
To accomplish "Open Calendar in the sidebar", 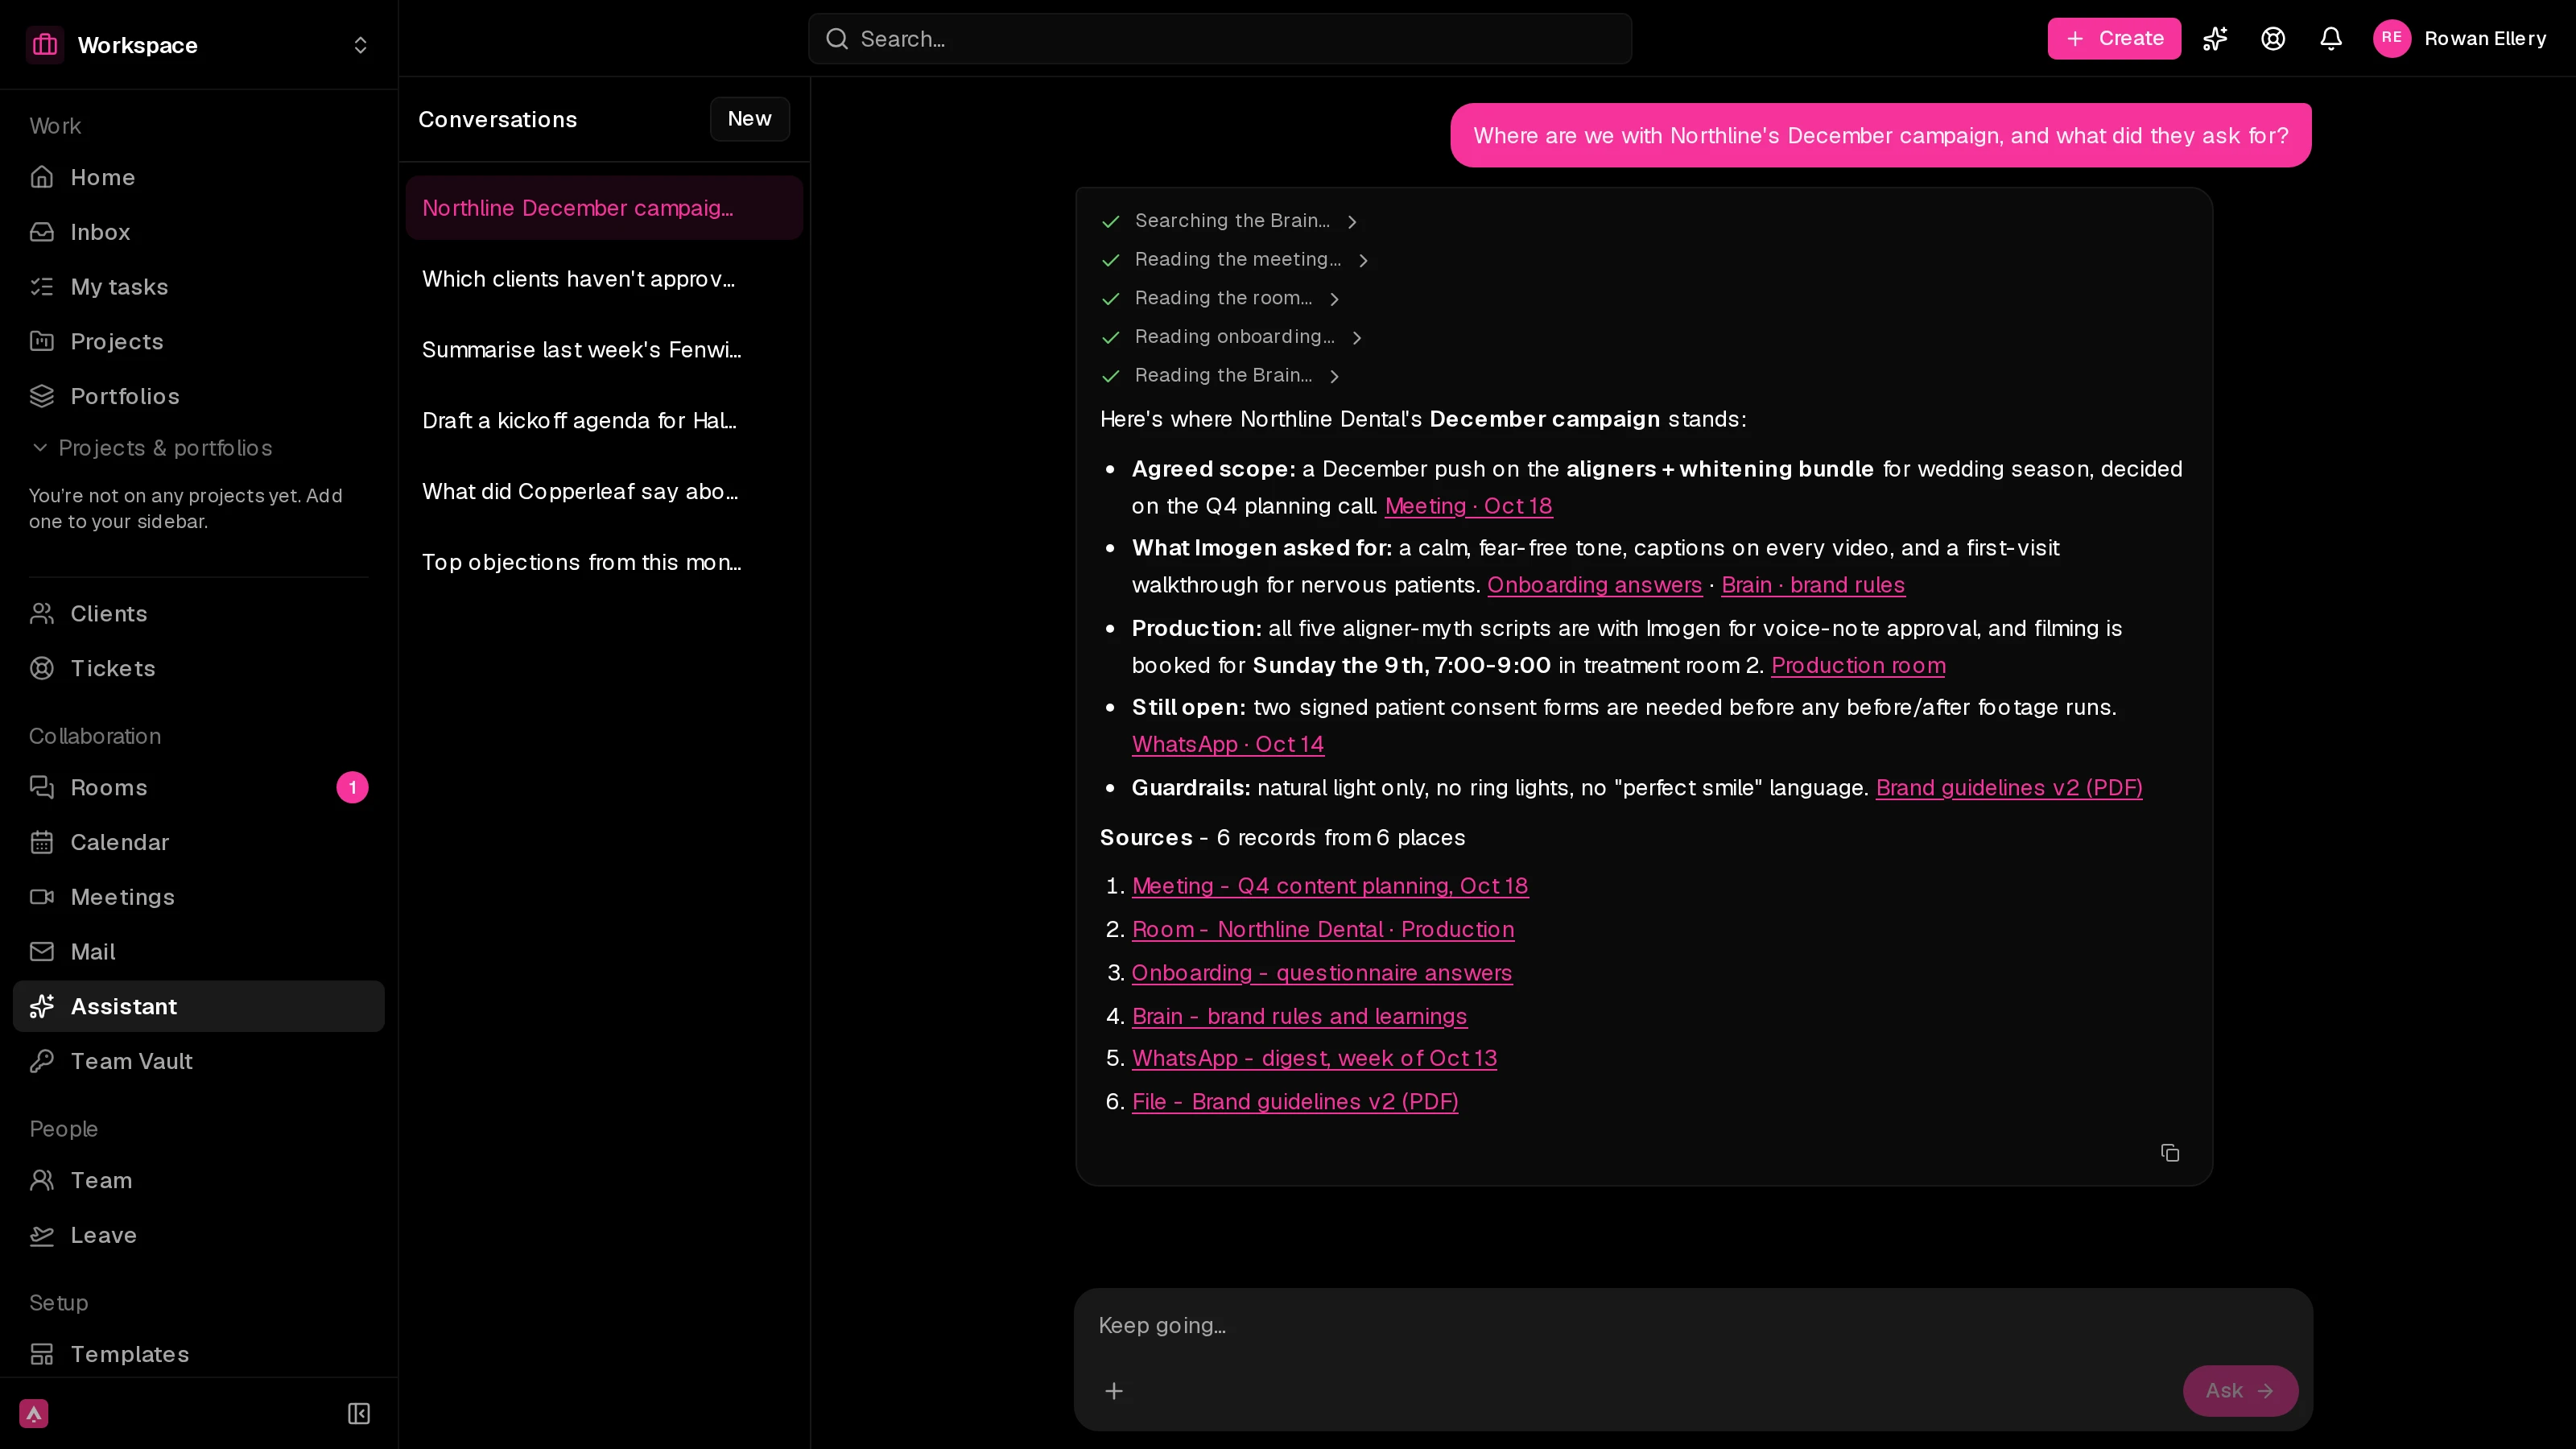I will coord(199,842).
